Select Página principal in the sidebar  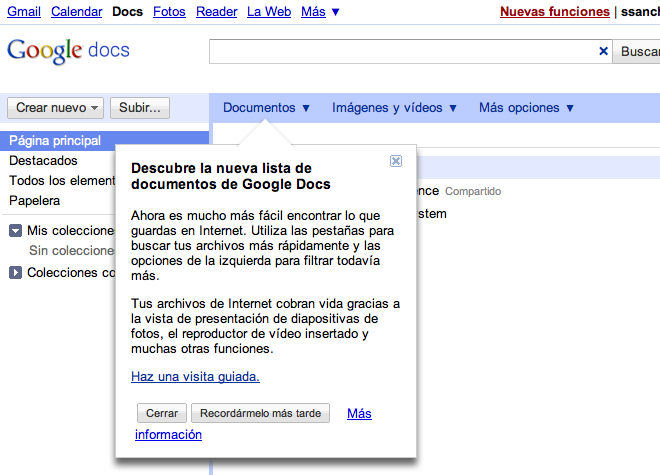click(x=104, y=141)
